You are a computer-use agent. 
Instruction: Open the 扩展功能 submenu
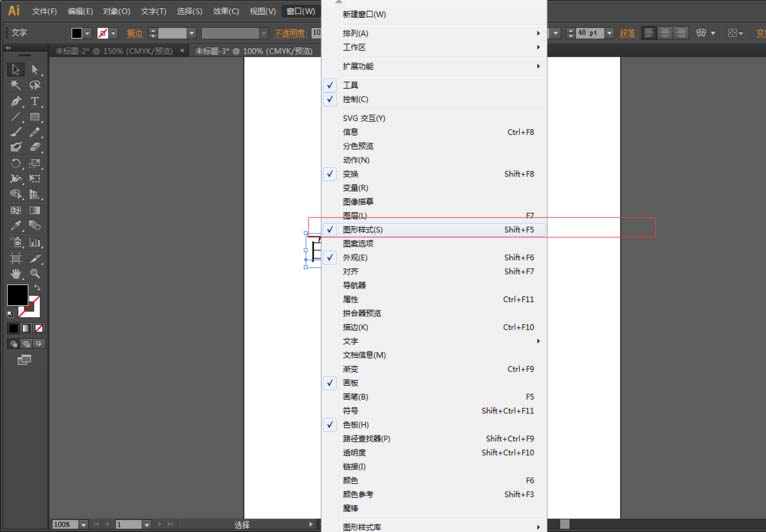[x=434, y=66]
